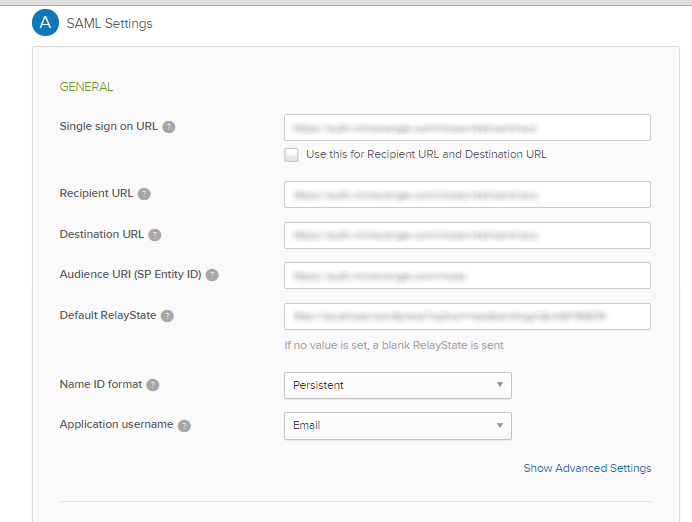The image size is (692, 522).
Task: Open the Application username dropdown
Action: (x=397, y=425)
